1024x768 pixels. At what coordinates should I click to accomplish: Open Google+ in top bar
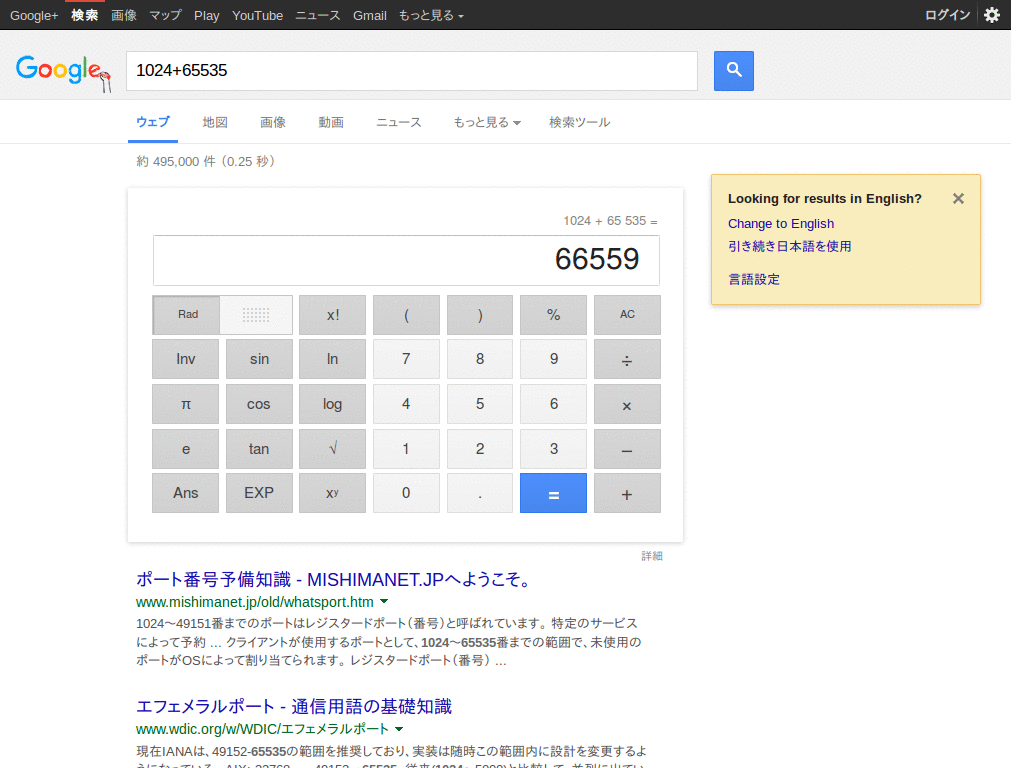(34, 15)
